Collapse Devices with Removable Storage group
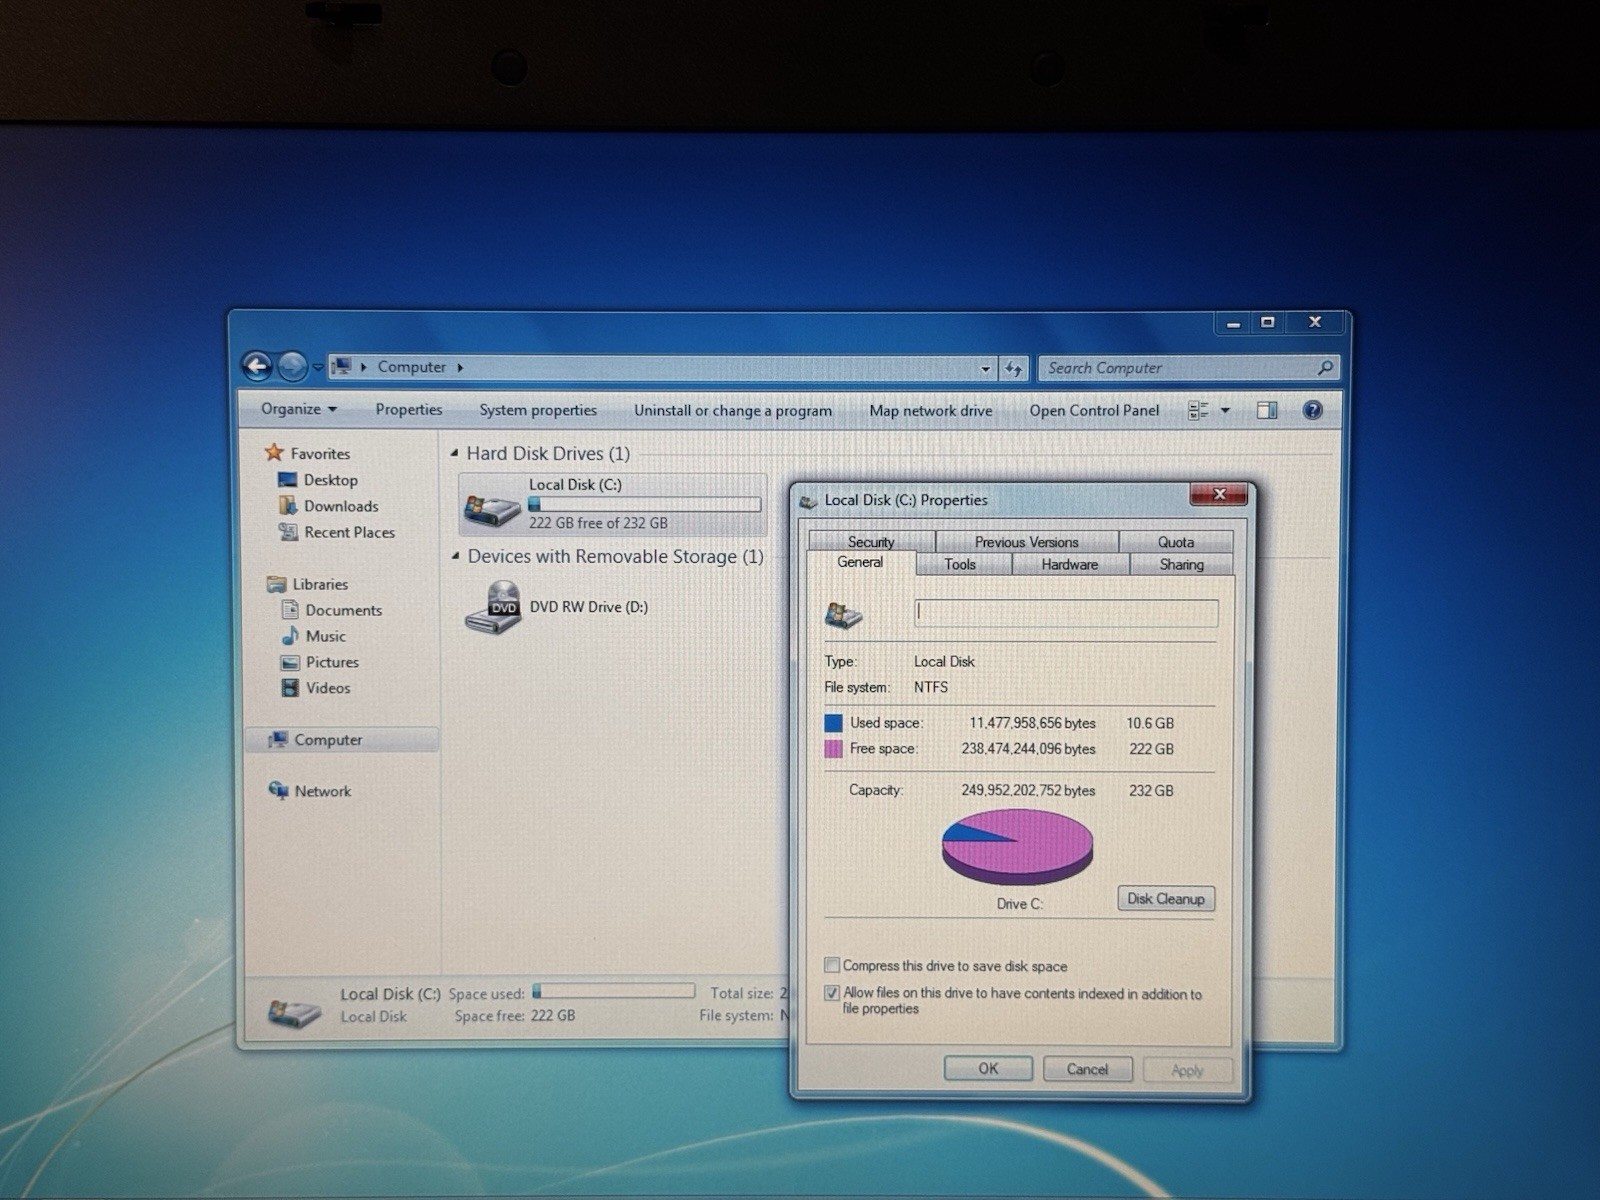This screenshot has height=1200, width=1600. point(456,556)
